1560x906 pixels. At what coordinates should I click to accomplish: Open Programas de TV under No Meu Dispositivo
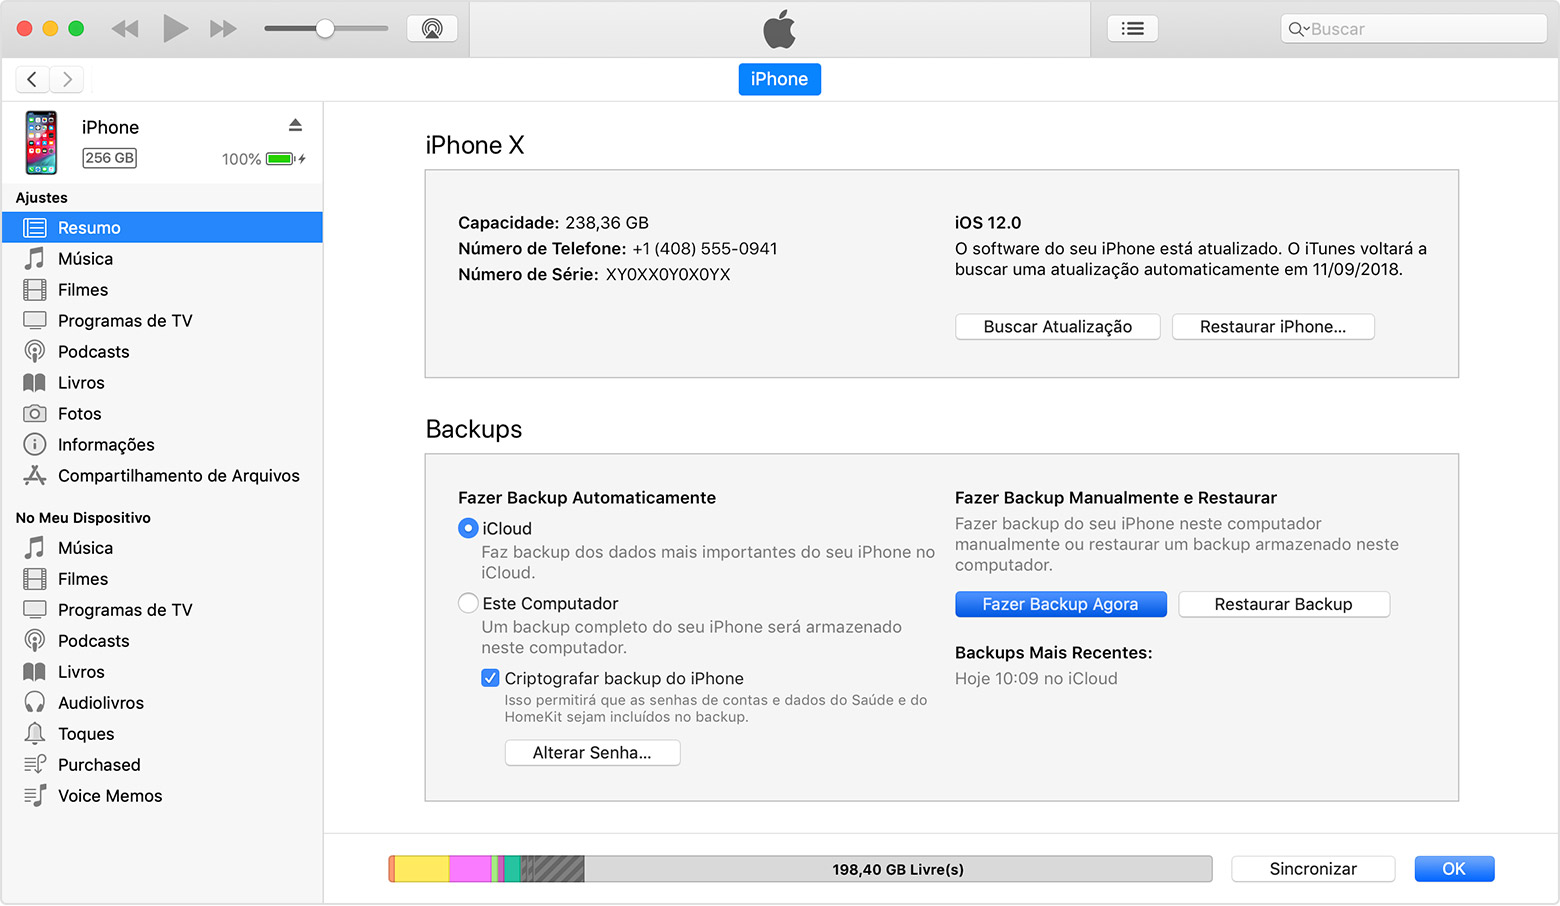(x=162, y=610)
